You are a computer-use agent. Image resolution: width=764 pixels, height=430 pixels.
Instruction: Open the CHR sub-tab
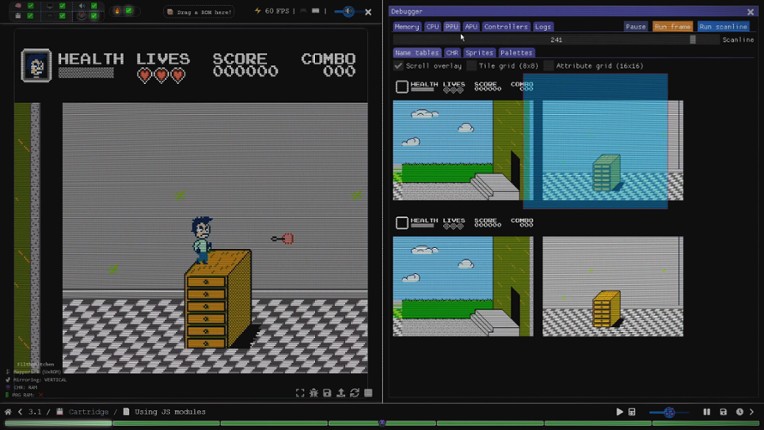point(452,53)
